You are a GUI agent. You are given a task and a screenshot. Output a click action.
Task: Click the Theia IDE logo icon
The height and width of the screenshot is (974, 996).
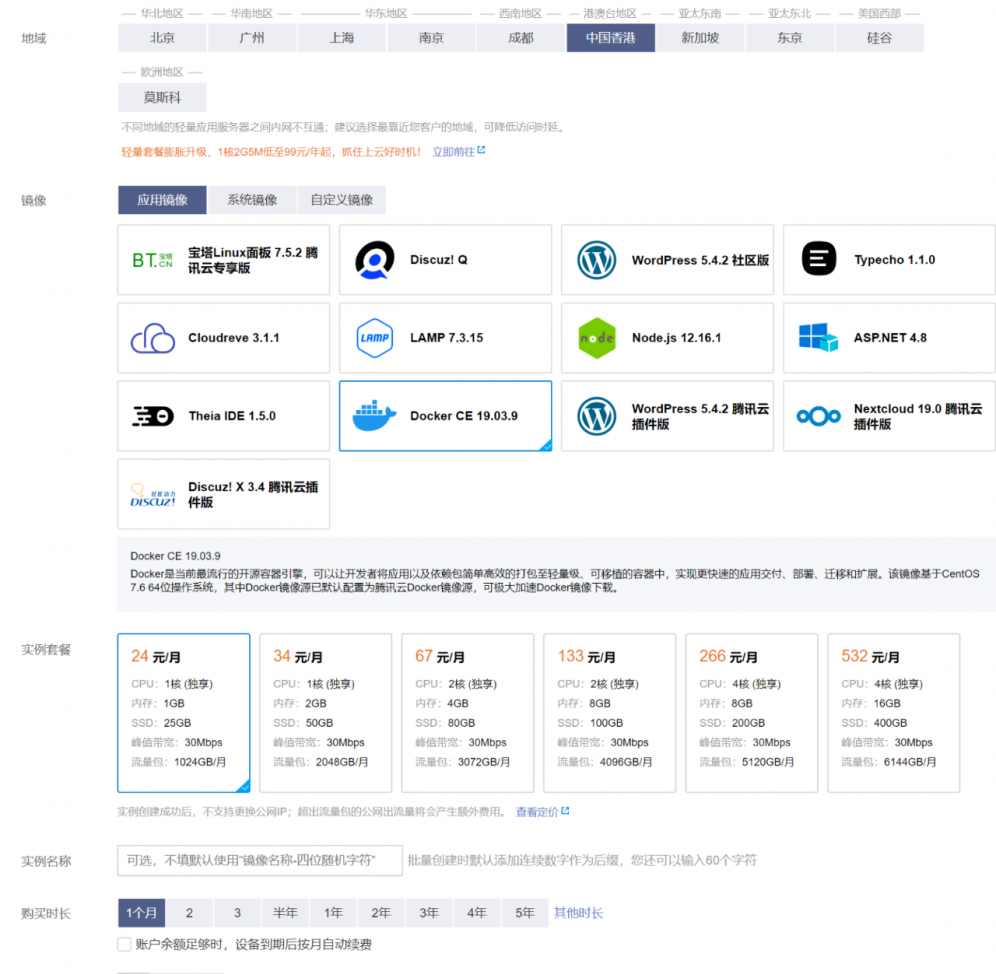152,416
